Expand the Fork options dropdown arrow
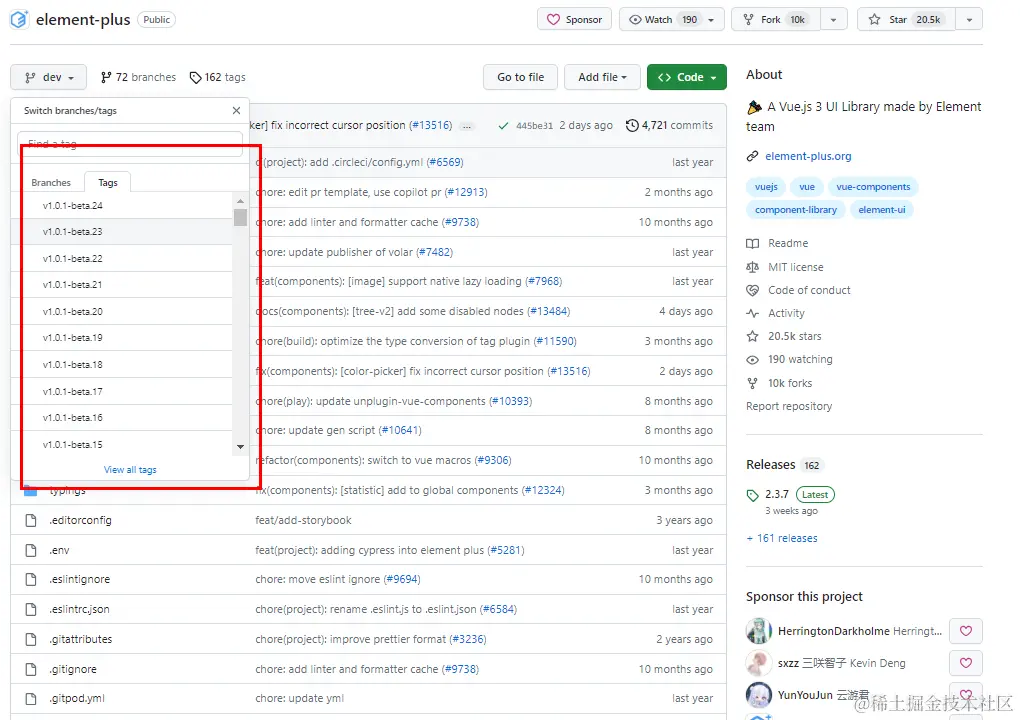Image resolution: width=1020 pixels, height=720 pixels. 833,20
